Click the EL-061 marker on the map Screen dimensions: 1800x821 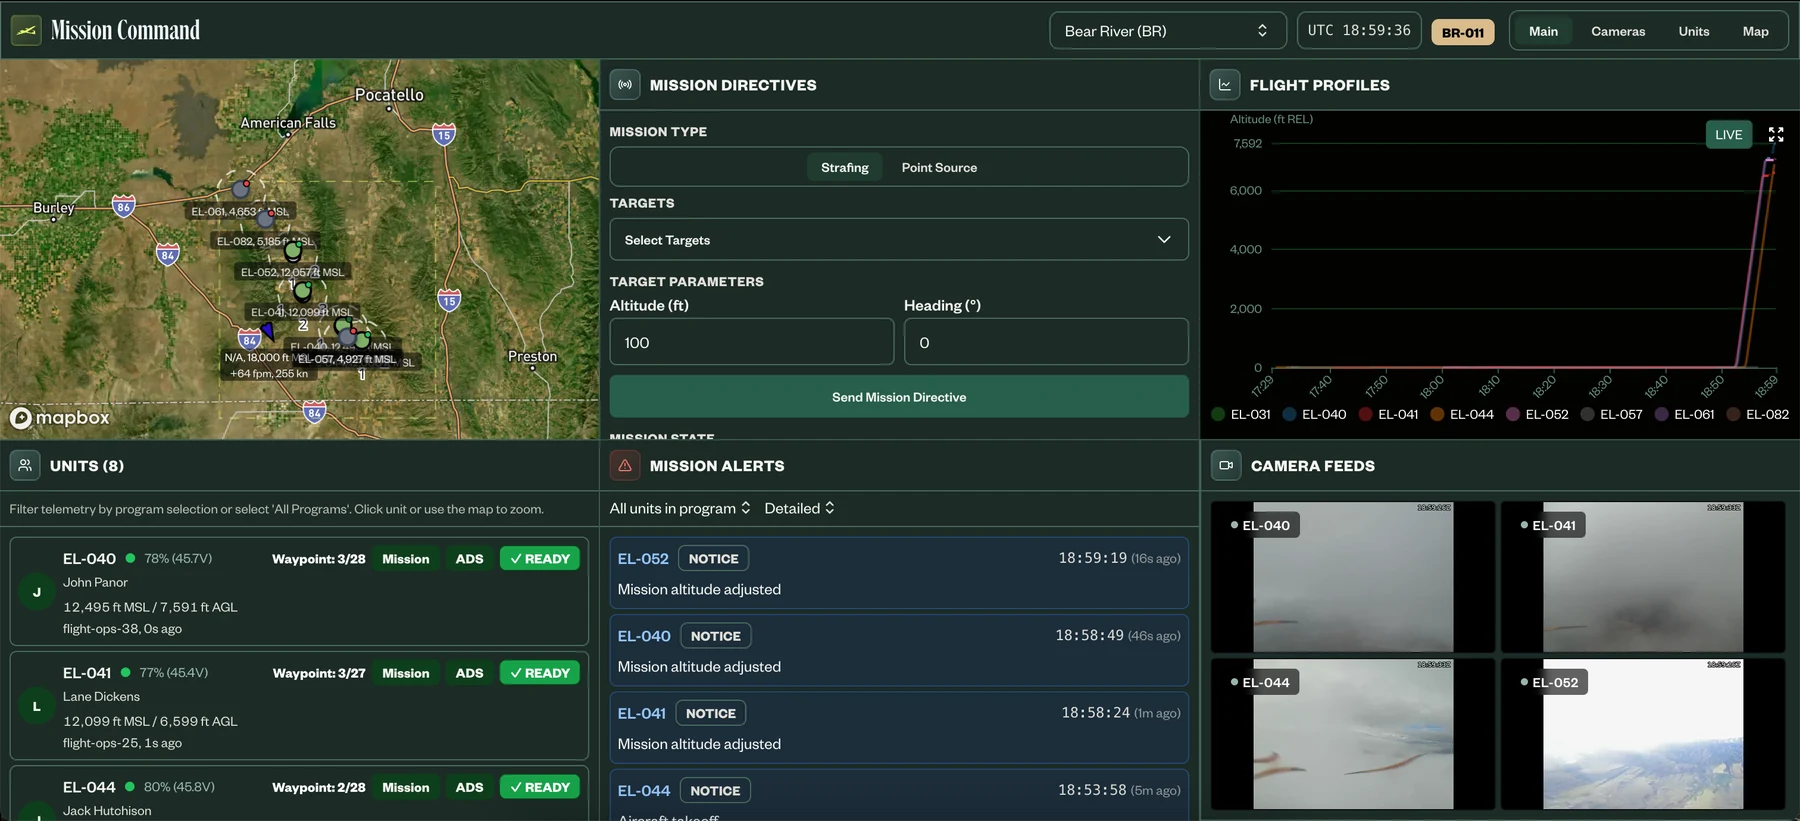point(241,188)
